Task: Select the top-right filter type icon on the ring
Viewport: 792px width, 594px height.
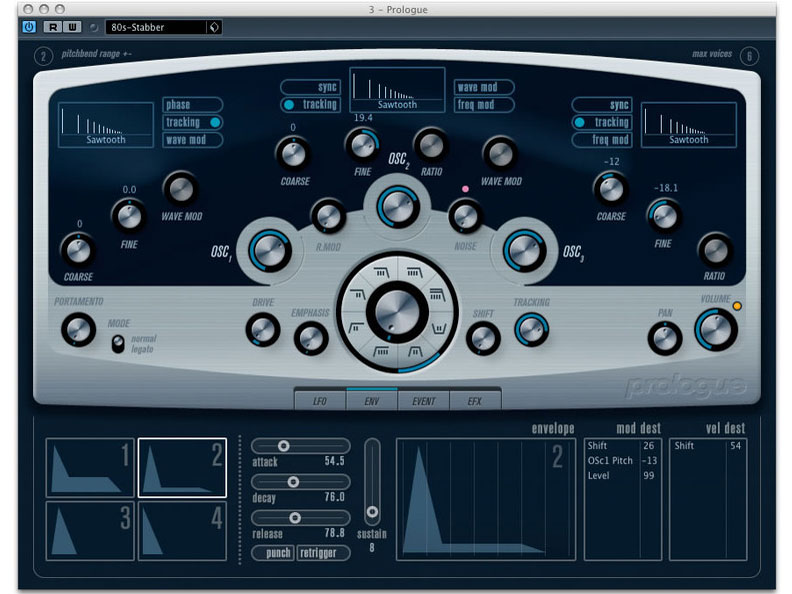Action: coord(415,273)
